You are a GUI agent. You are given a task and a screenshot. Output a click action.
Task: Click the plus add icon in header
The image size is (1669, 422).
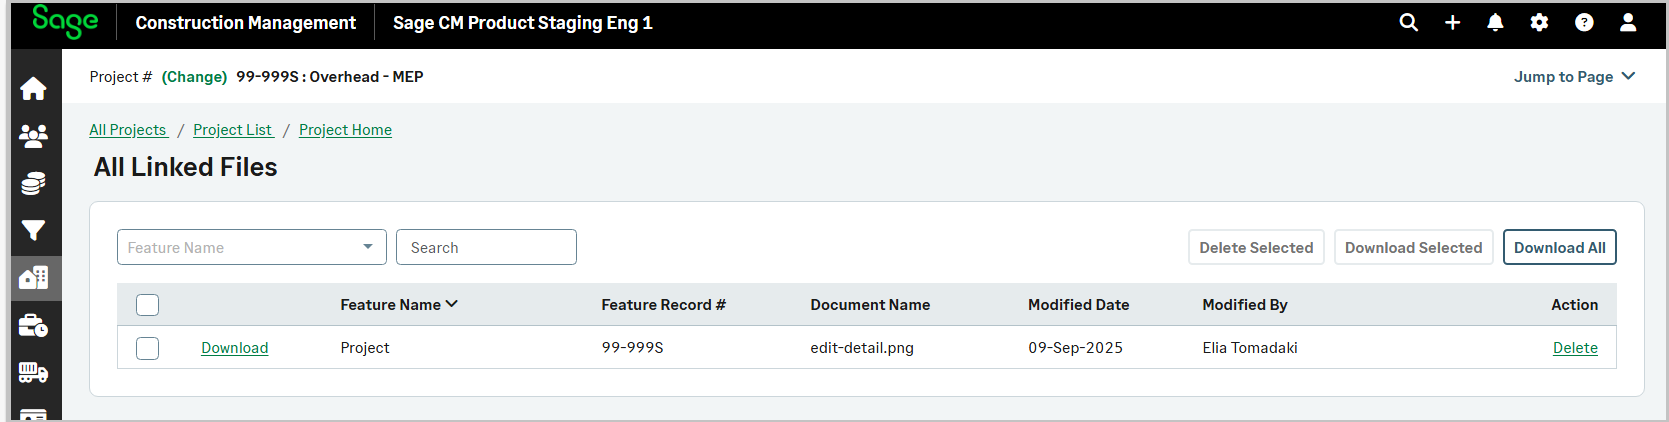coord(1452,22)
